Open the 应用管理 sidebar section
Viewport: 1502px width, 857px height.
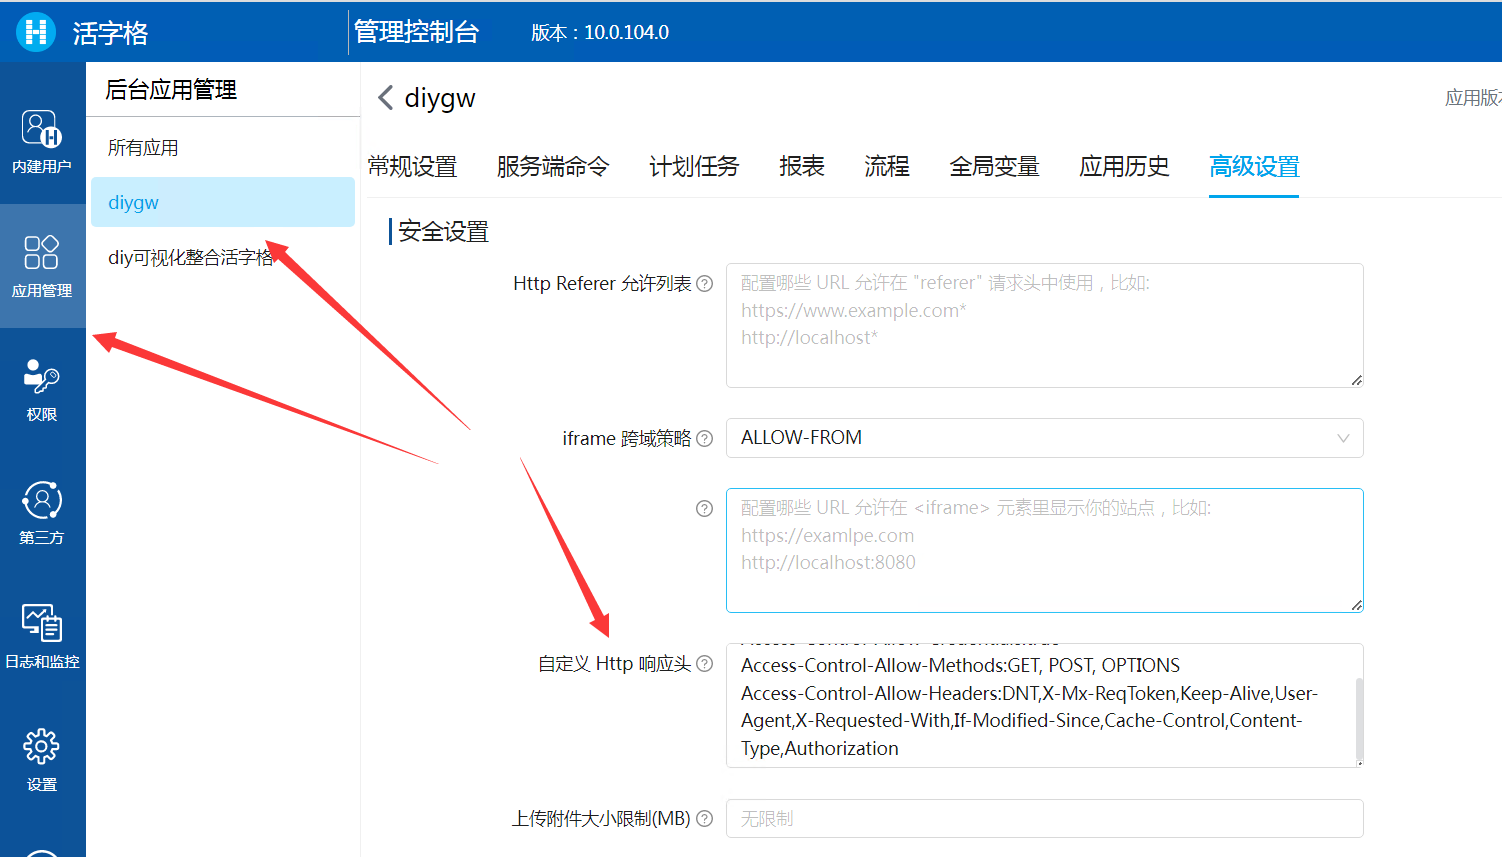tap(42, 266)
